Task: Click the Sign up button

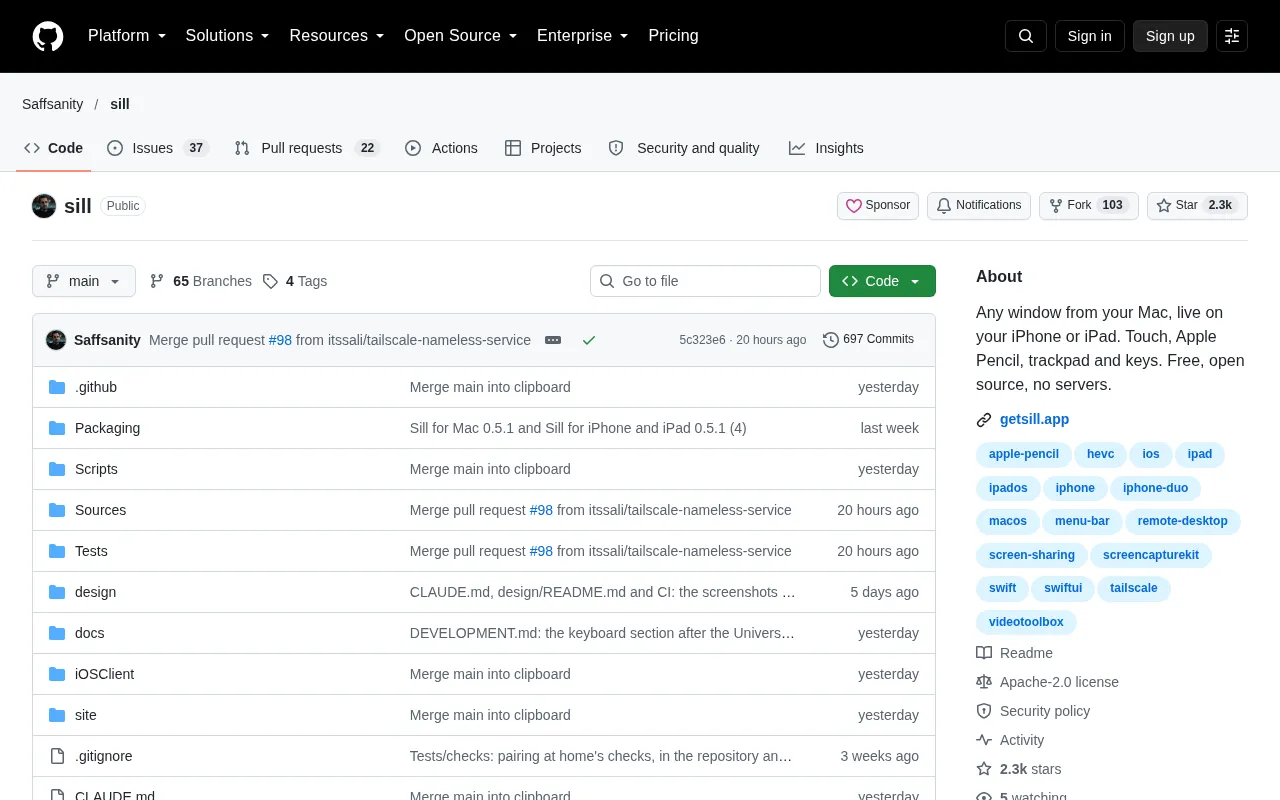Action: (1170, 36)
